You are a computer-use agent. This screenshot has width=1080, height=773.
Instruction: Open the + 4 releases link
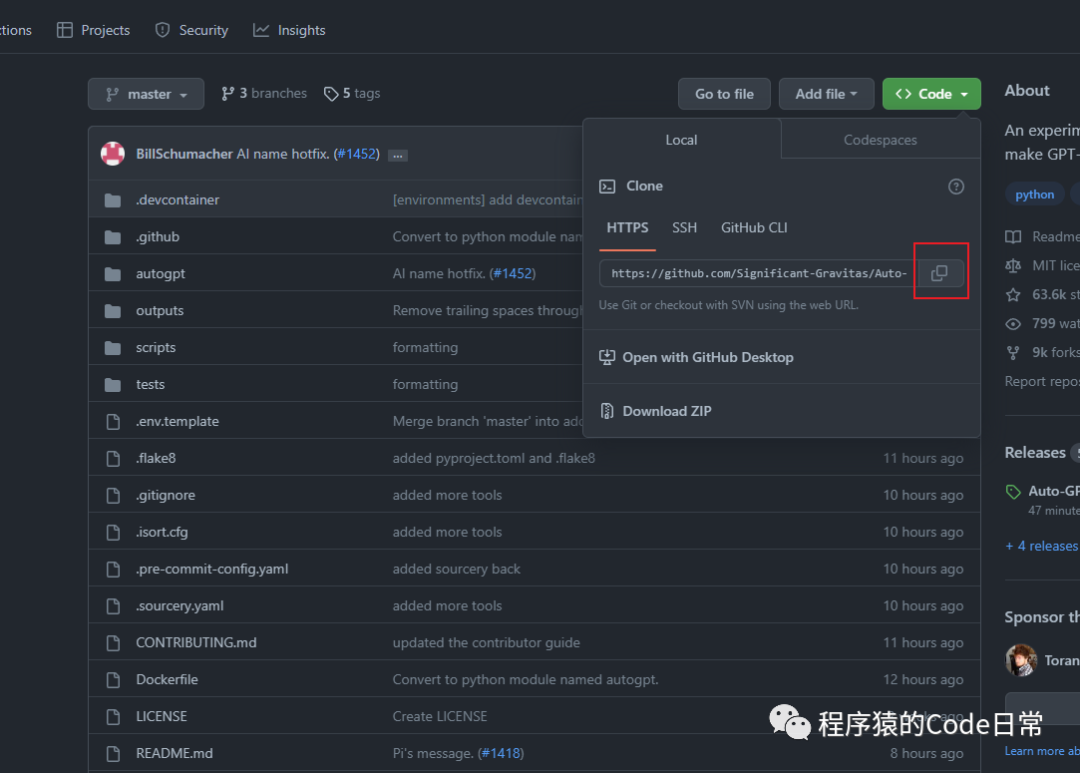(1041, 546)
